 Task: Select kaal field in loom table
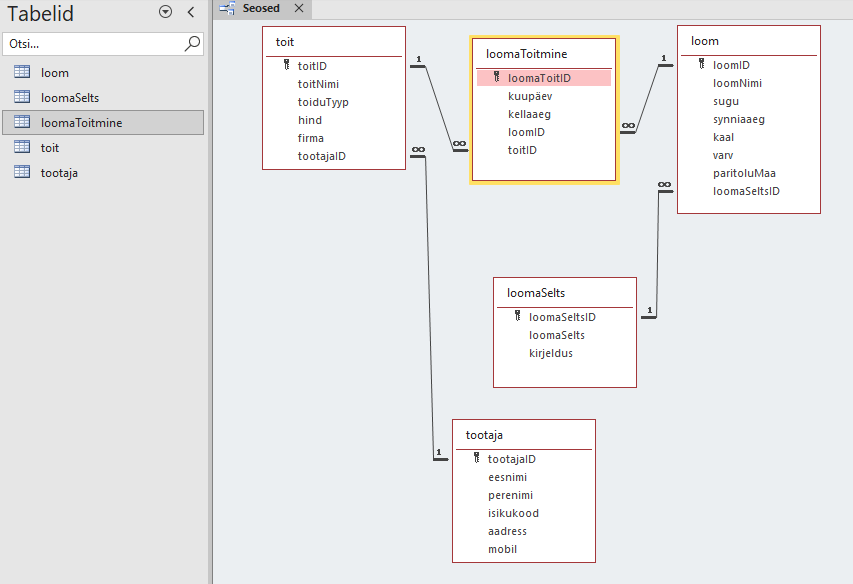(724, 137)
